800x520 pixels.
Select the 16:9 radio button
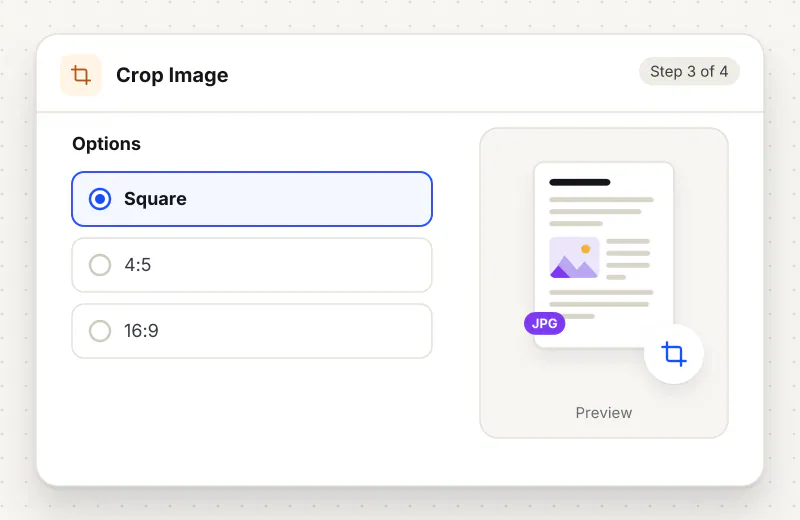click(x=100, y=331)
